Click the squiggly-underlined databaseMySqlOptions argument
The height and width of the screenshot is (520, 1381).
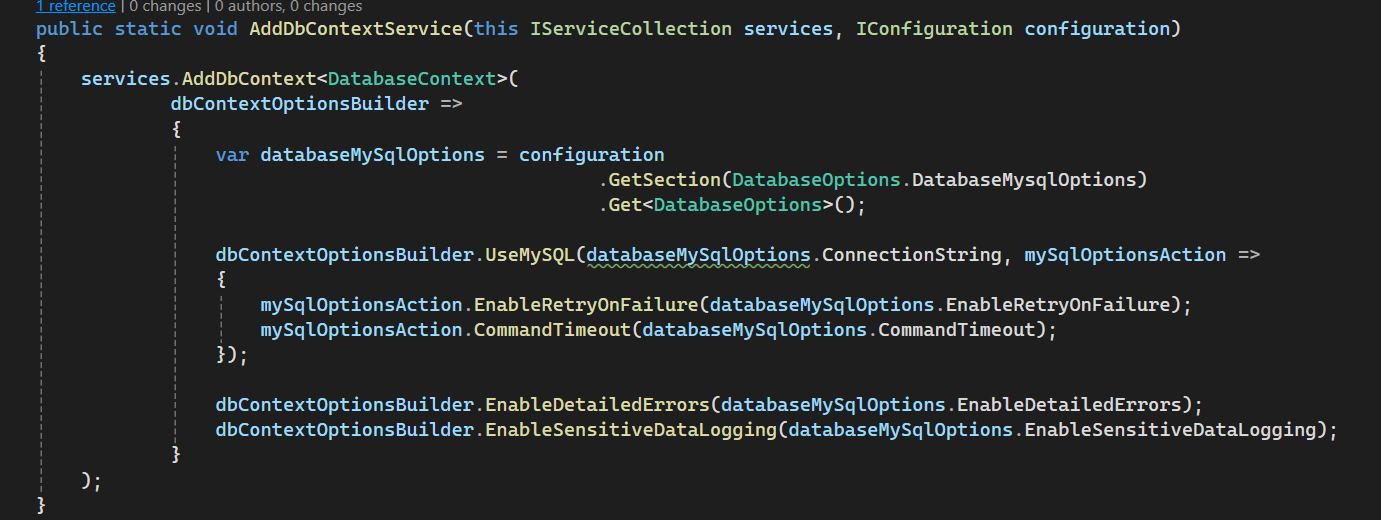pyautogui.click(x=698, y=255)
